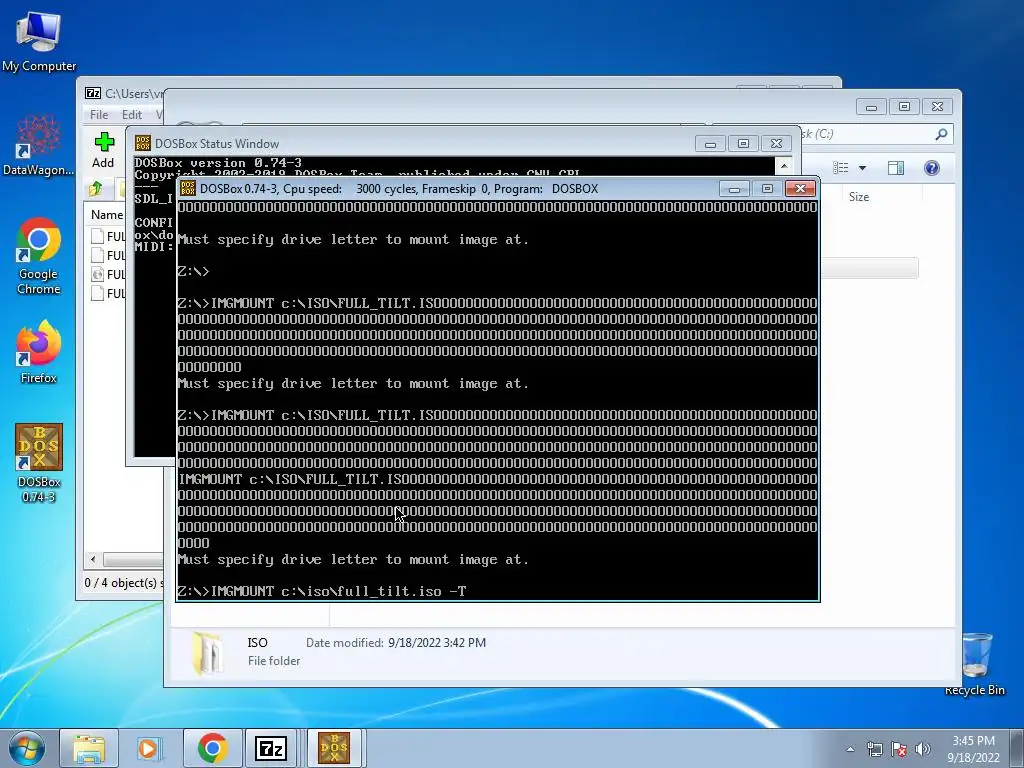The image size is (1024, 768).
Task: Minimize the DOSBox Status Window
Action: [710, 144]
